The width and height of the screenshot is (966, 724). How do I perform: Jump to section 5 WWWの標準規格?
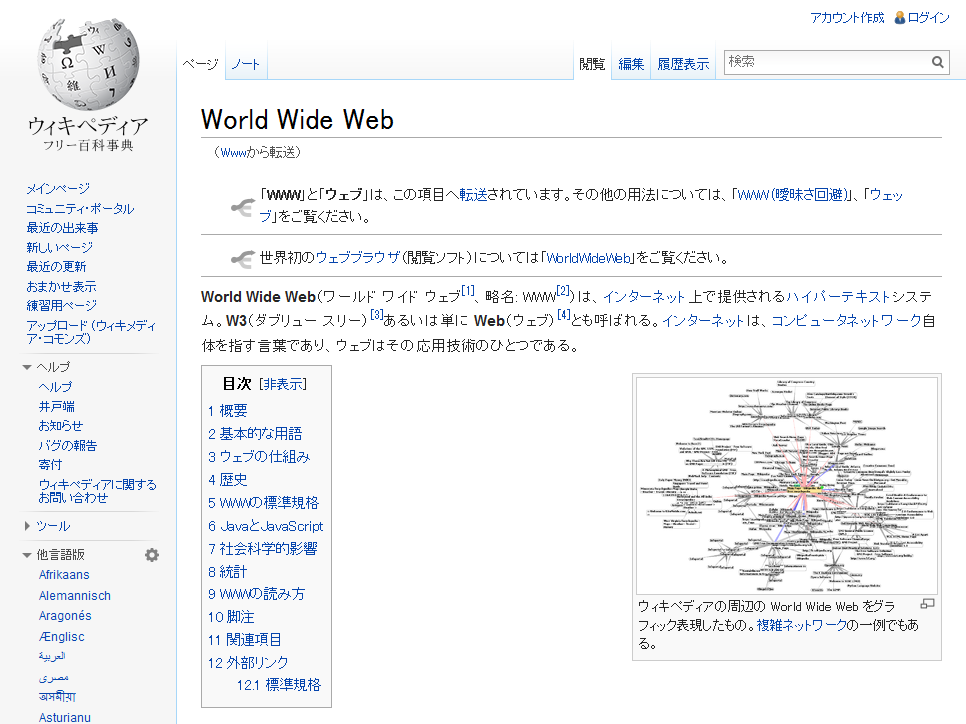[263, 503]
